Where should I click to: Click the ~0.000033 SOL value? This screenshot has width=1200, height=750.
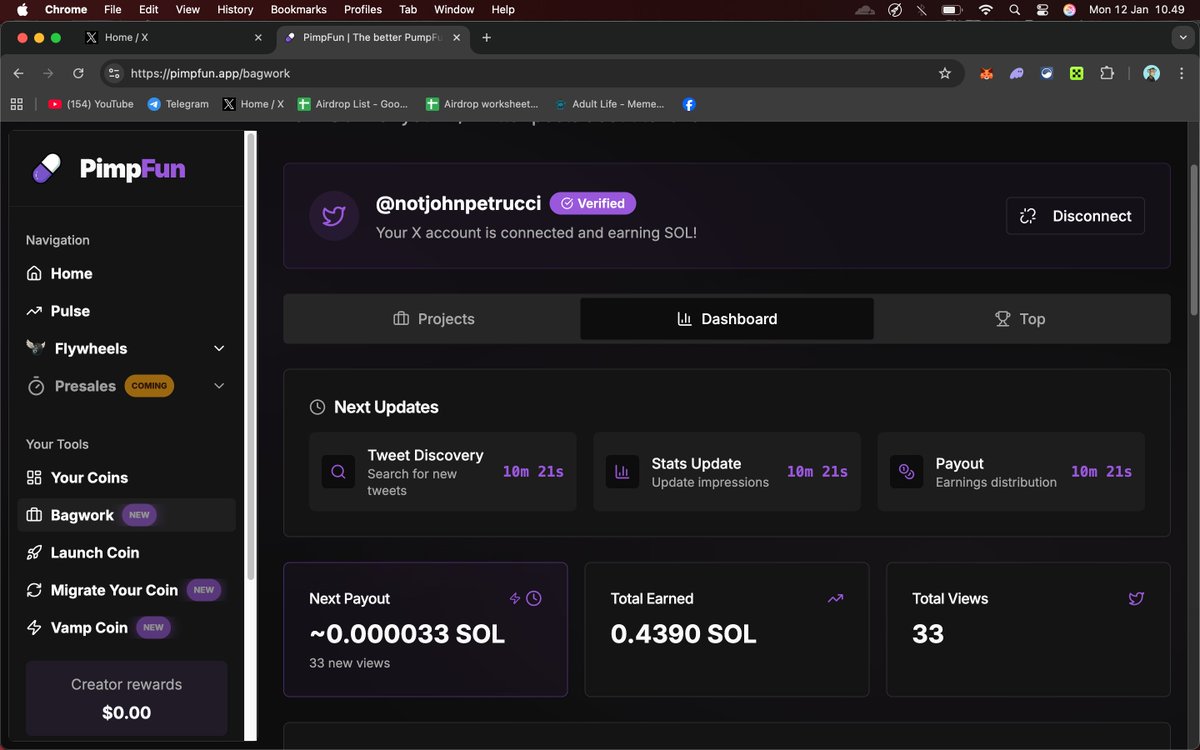pos(407,634)
